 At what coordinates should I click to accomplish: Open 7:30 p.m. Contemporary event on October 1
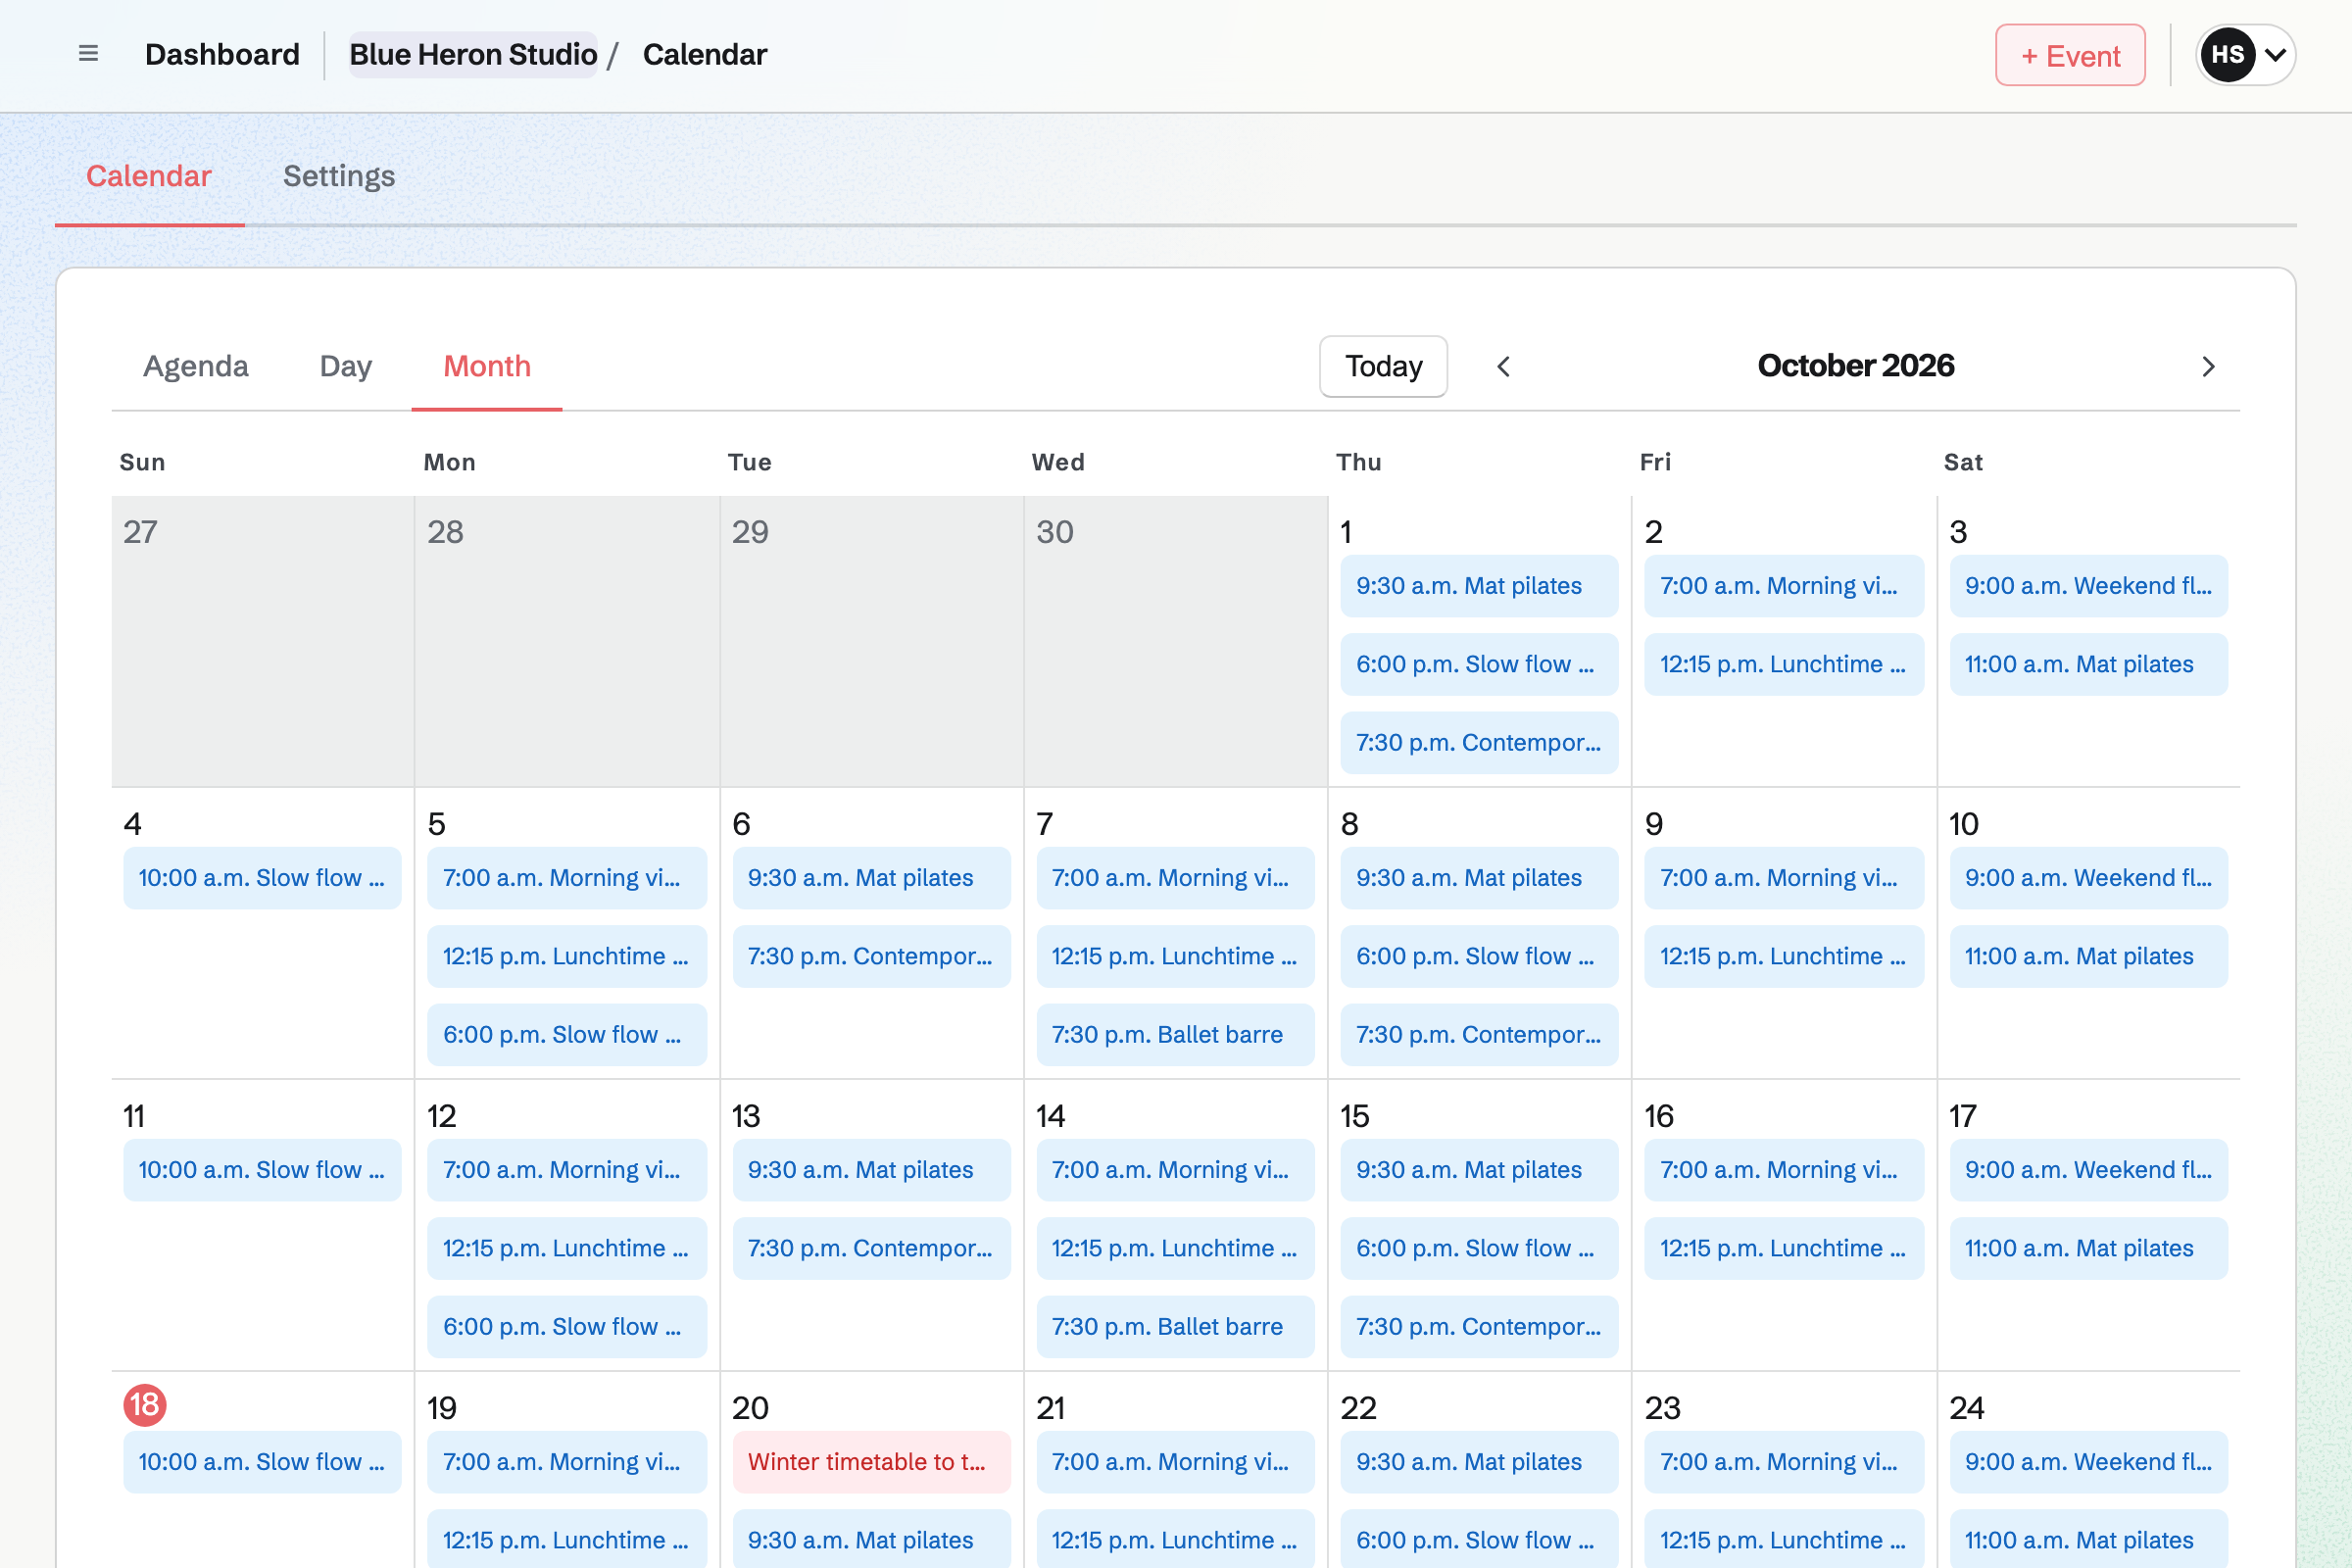1479,743
